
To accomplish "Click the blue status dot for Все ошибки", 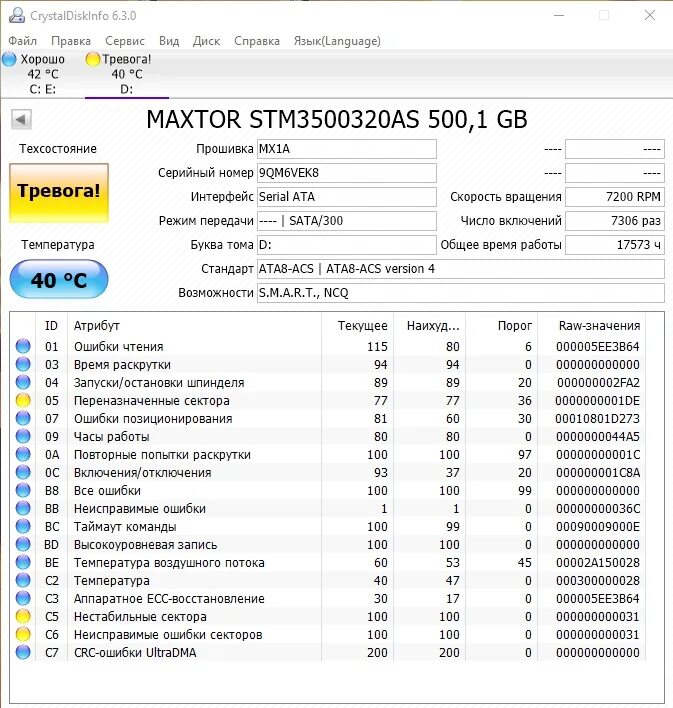I will point(23,490).
